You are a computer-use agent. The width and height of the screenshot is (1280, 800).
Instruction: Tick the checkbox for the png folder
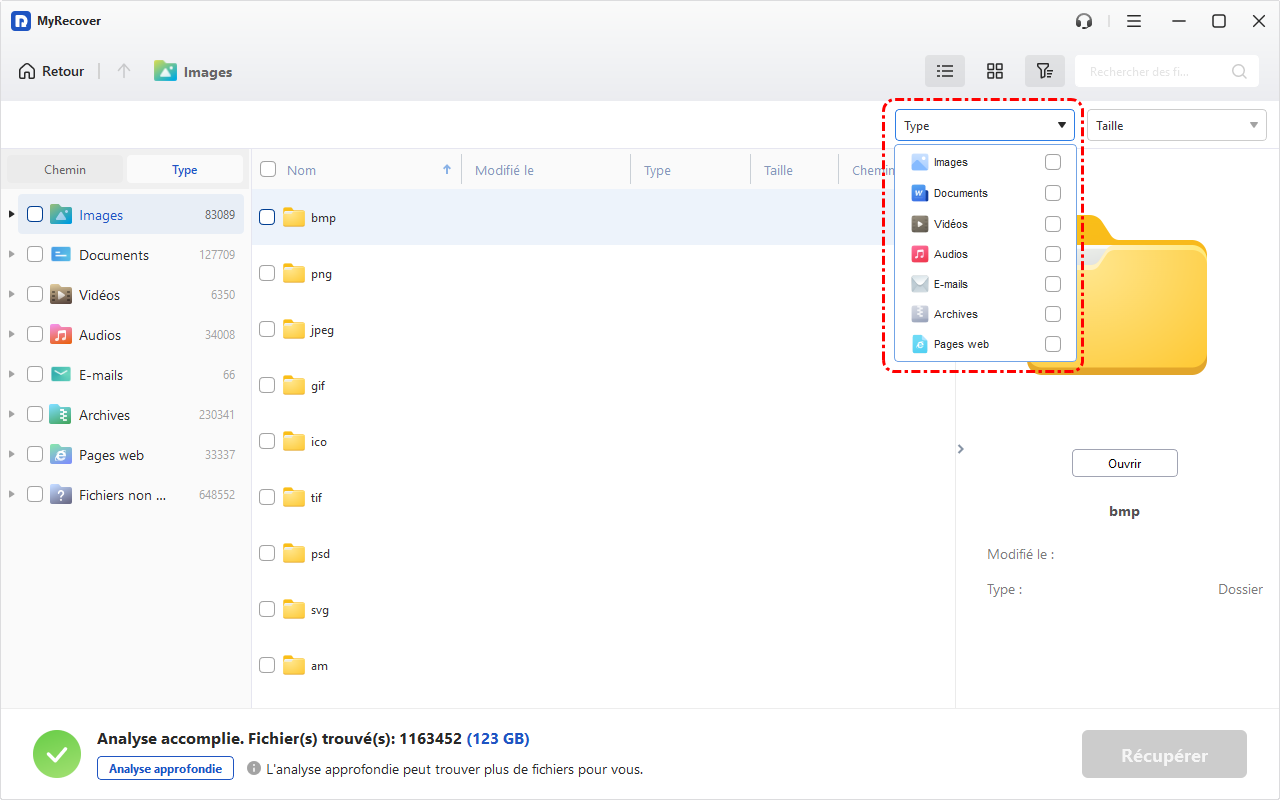pos(267,273)
